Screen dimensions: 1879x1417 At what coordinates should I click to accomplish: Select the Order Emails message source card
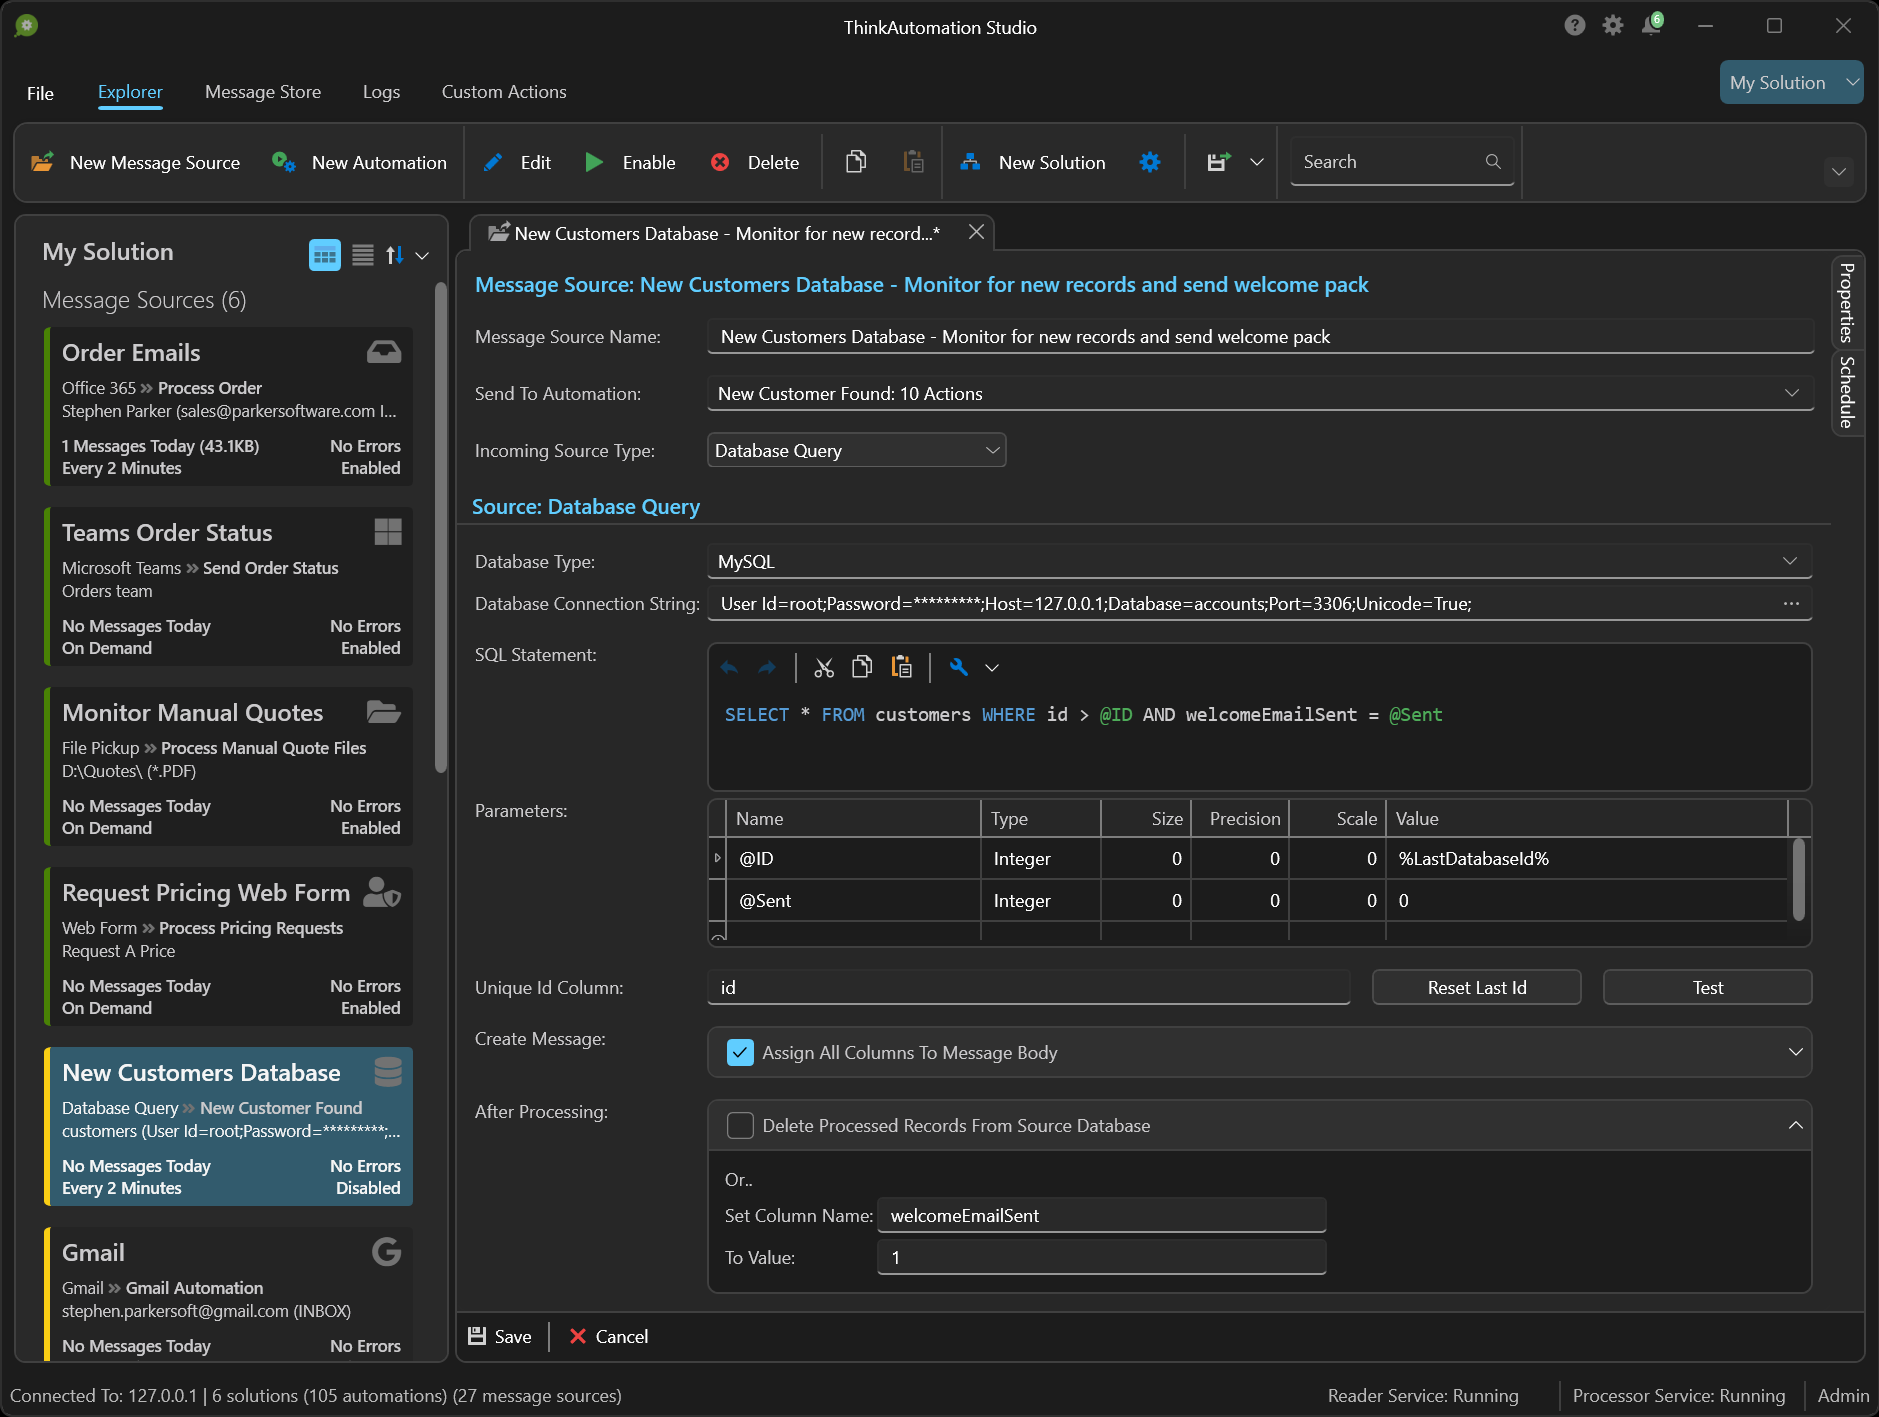coord(229,407)
